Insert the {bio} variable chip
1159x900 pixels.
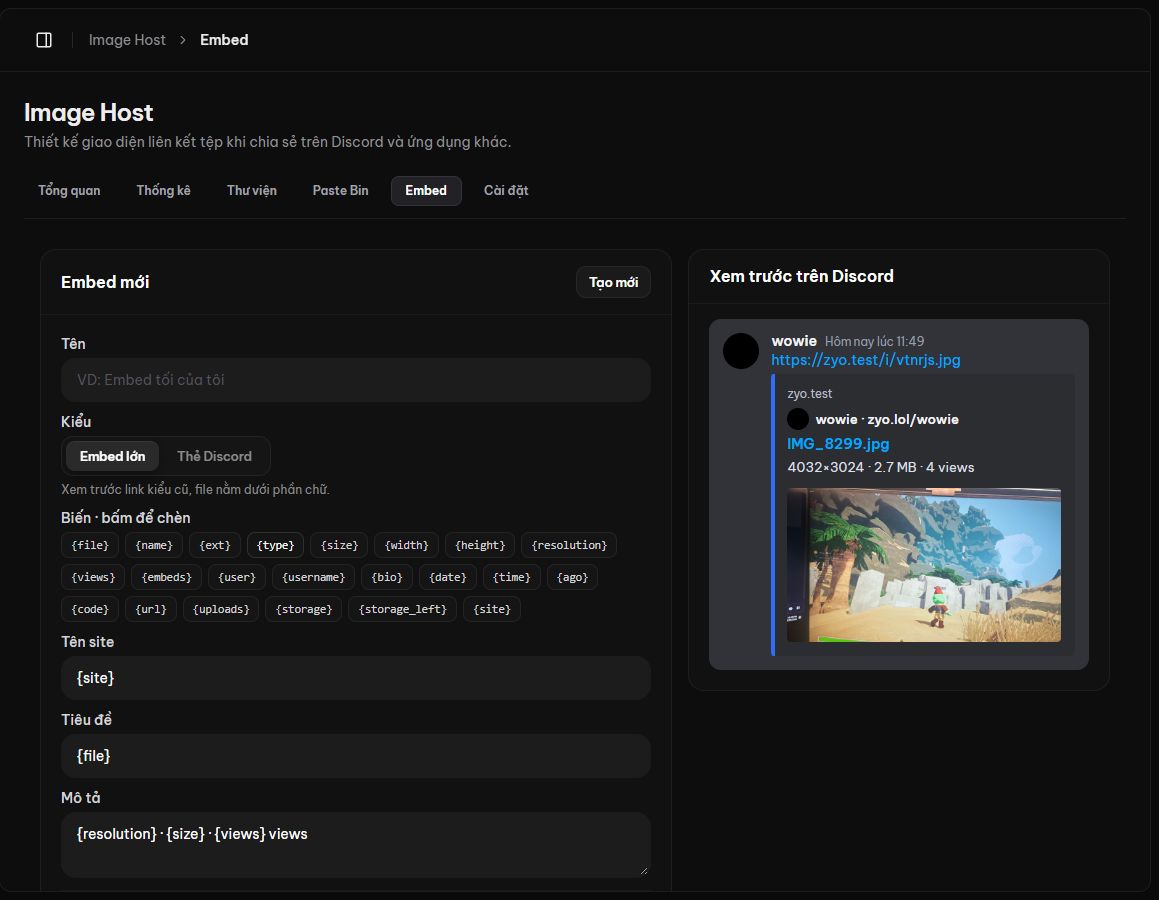pyautogui.click(x=387, y=577)
